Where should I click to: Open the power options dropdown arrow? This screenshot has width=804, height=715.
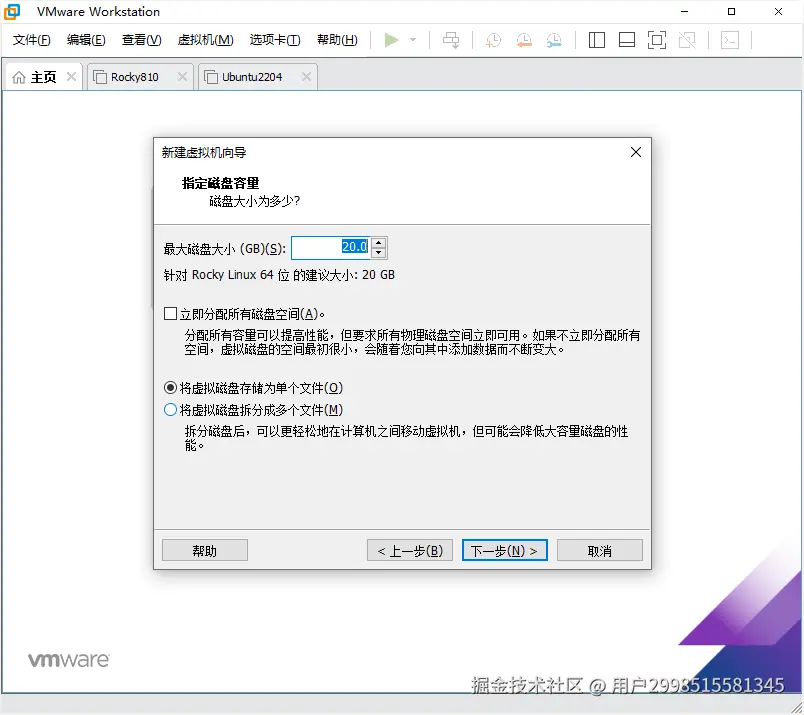tap(413, 40)
